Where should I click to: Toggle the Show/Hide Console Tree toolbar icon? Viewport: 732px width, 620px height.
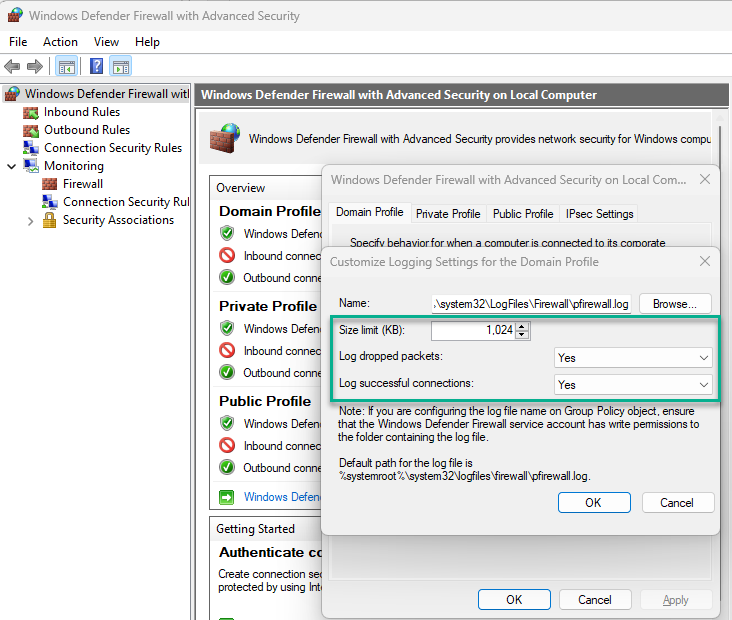(x=66, y=67)
